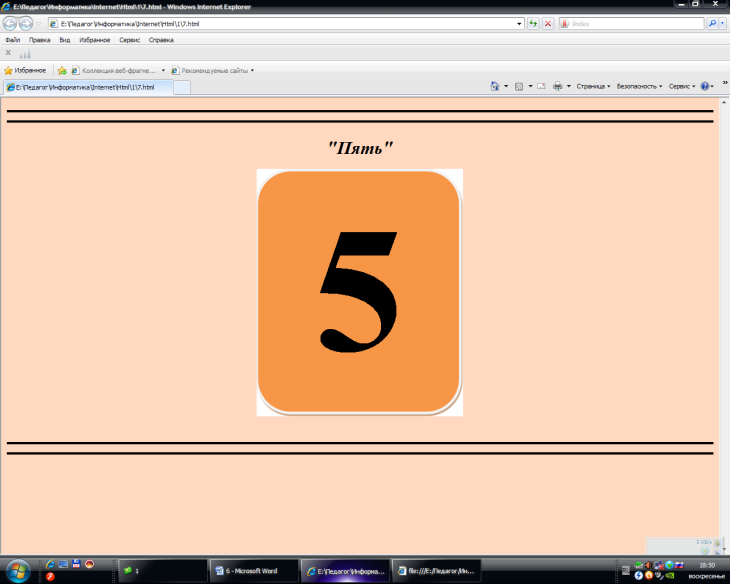Open the Избранное menu in the menu bar
Viewport: 730px width, 584px height.
[x=95, y=40]
